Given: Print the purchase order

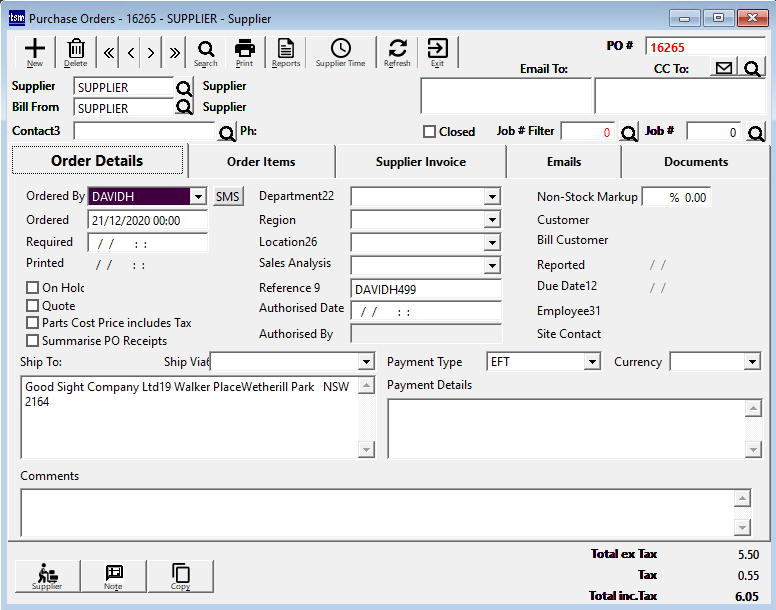Looking at the screenshot, I should click(x=244, y=50).
